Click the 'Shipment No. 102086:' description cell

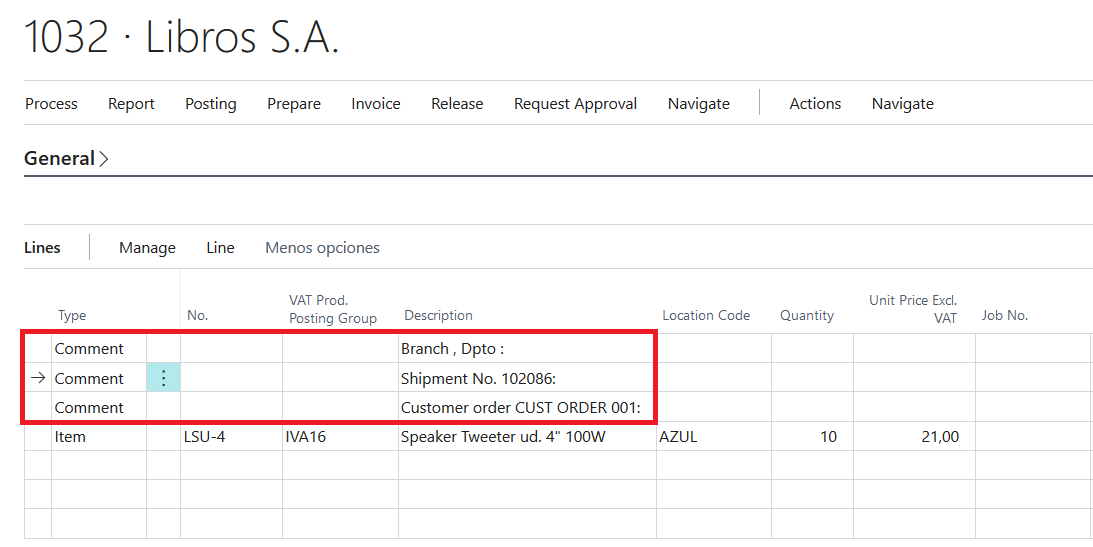tap(527, 378)
